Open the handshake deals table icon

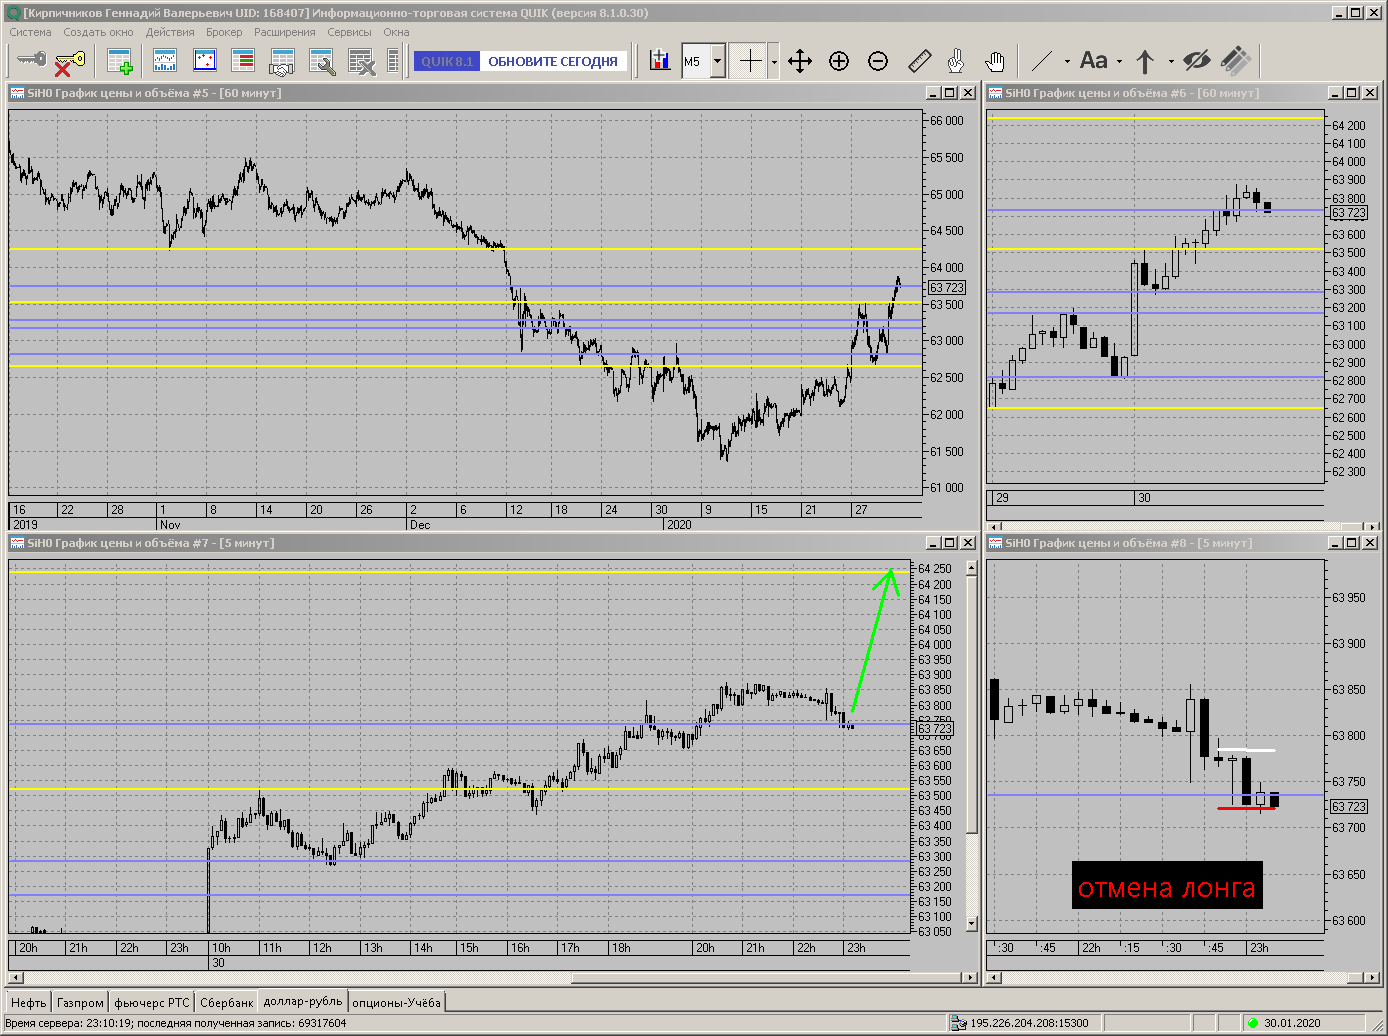coord(282,61)
